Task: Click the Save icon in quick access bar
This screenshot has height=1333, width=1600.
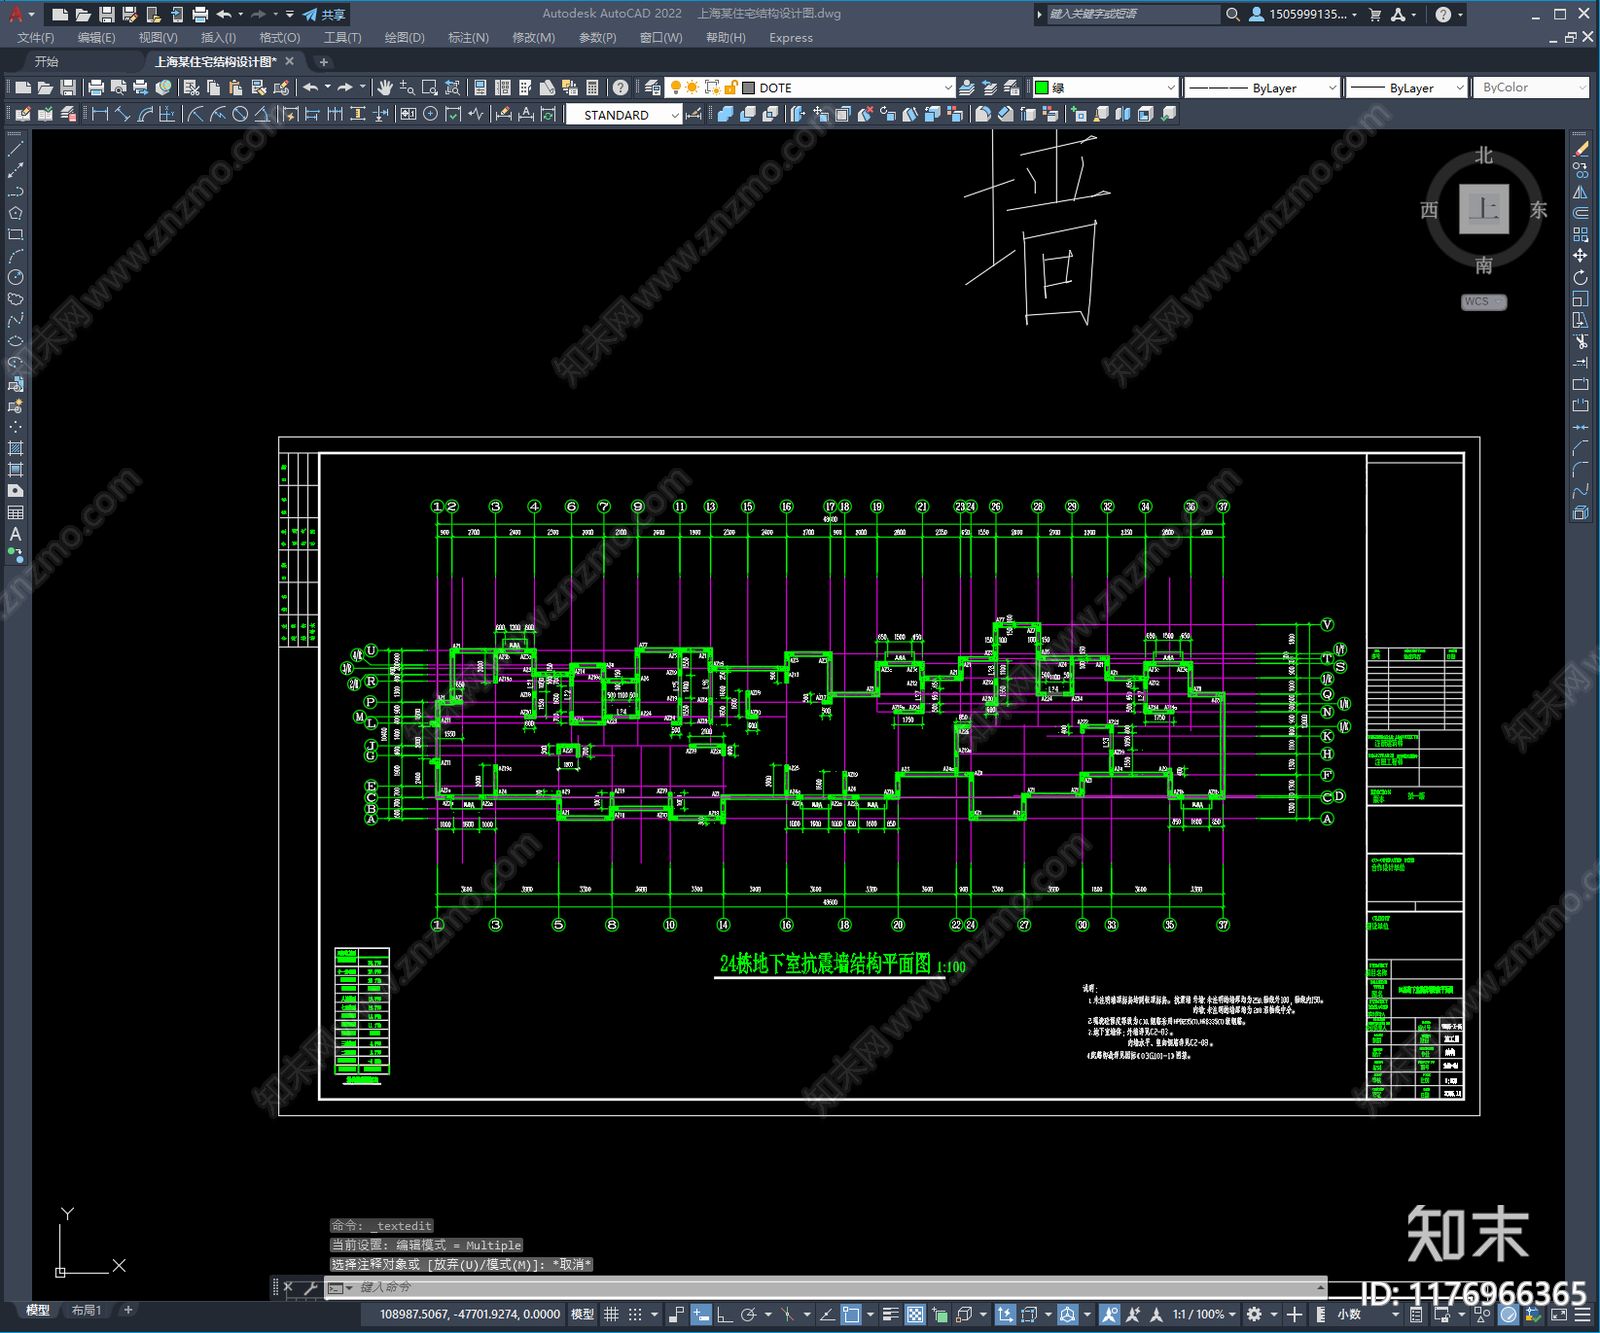Action: pos(106,14)
